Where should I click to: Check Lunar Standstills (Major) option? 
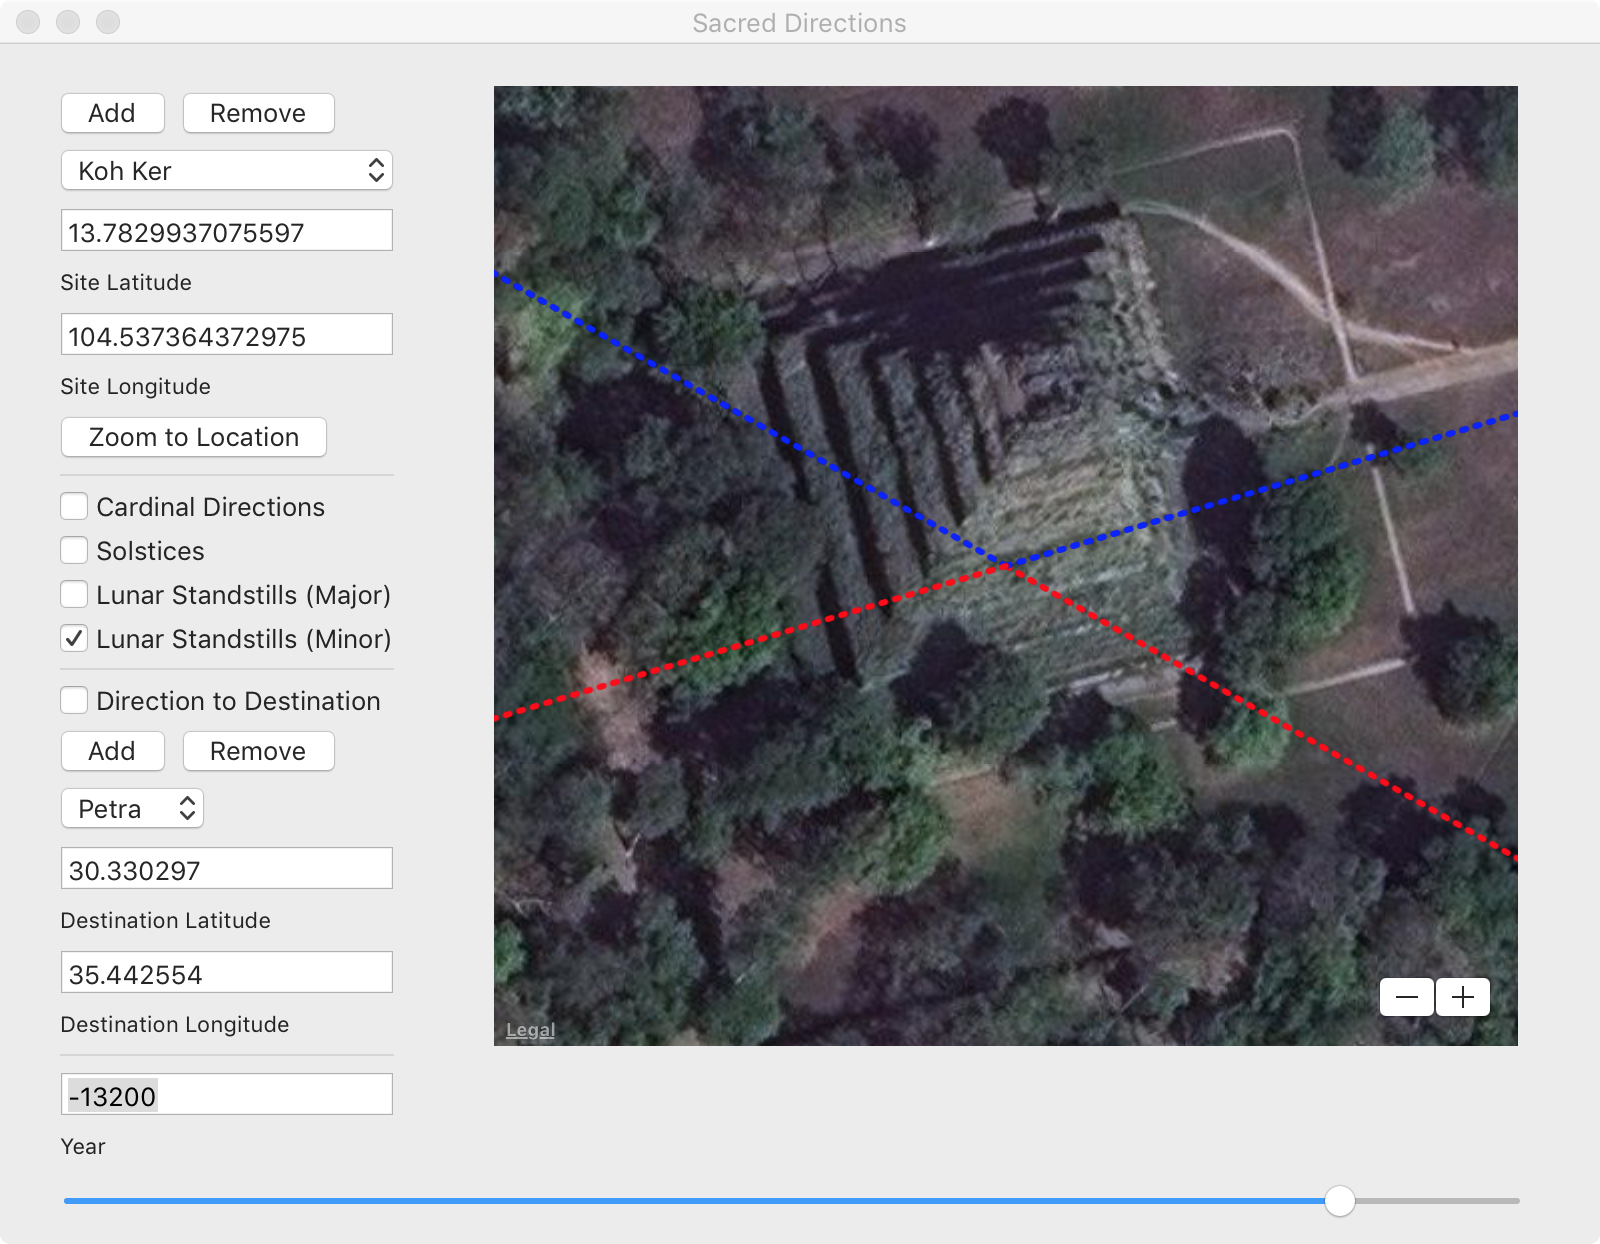pos(74,595)
